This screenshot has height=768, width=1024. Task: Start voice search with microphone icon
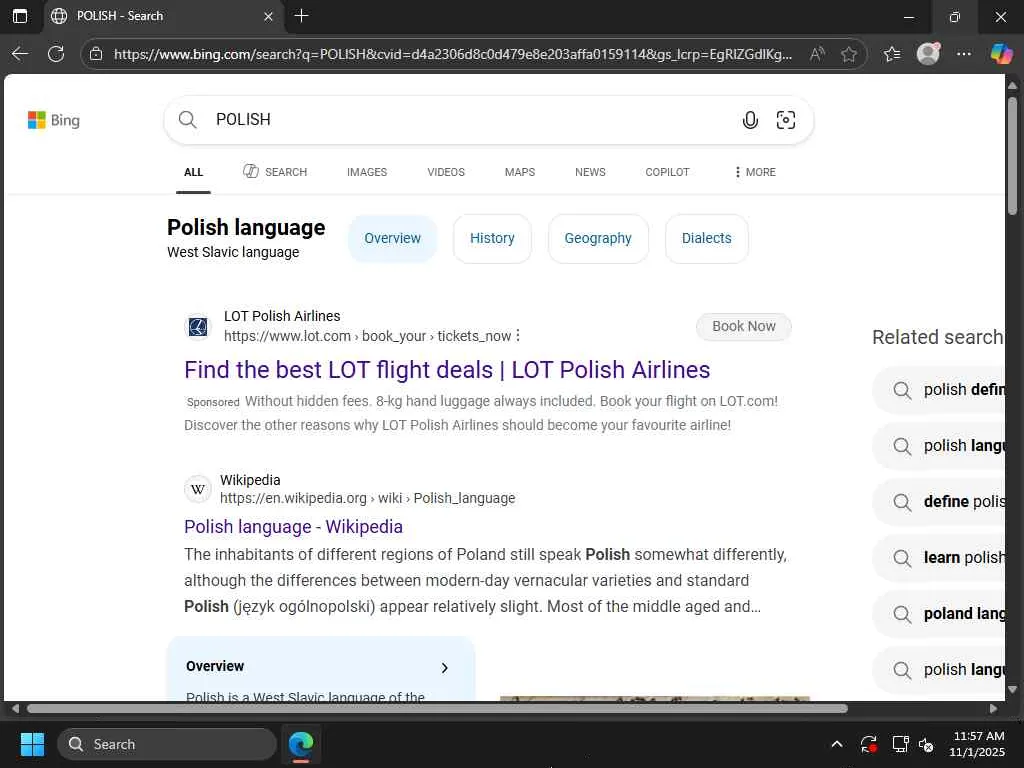pyautogui.click(x=750, y=120)
